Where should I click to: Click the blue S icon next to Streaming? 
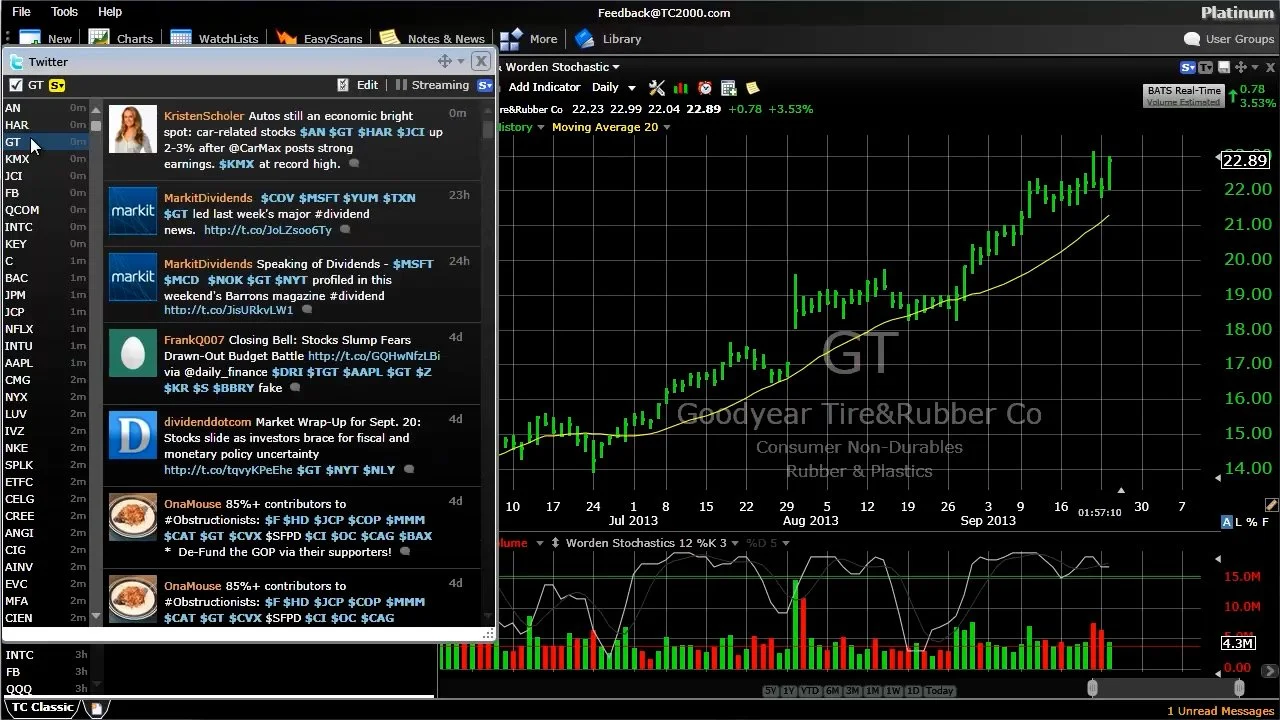pos(484,85)
